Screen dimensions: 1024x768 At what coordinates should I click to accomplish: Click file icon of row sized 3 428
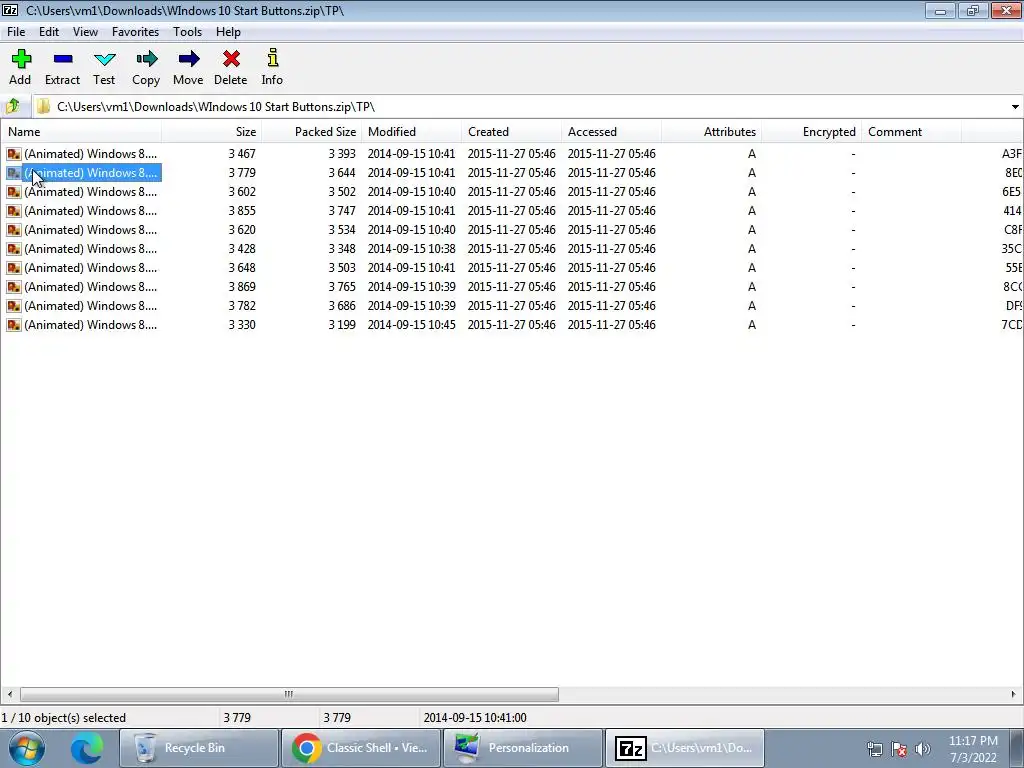(14, 248)
